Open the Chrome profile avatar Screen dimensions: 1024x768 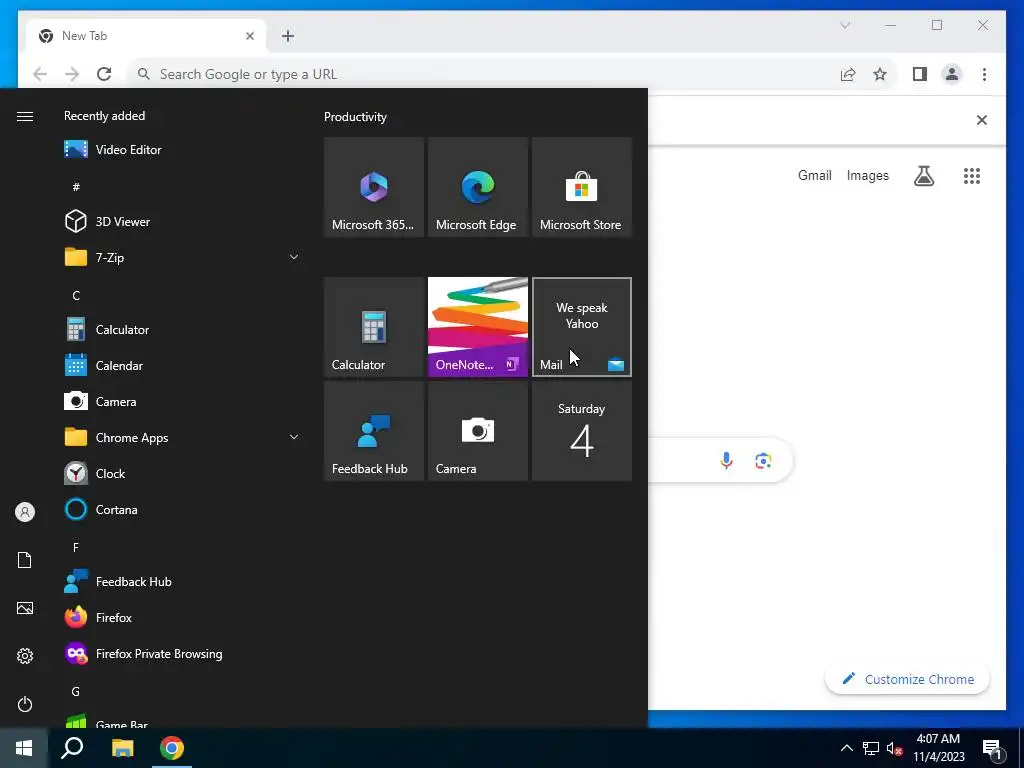(x=952, y=74)
